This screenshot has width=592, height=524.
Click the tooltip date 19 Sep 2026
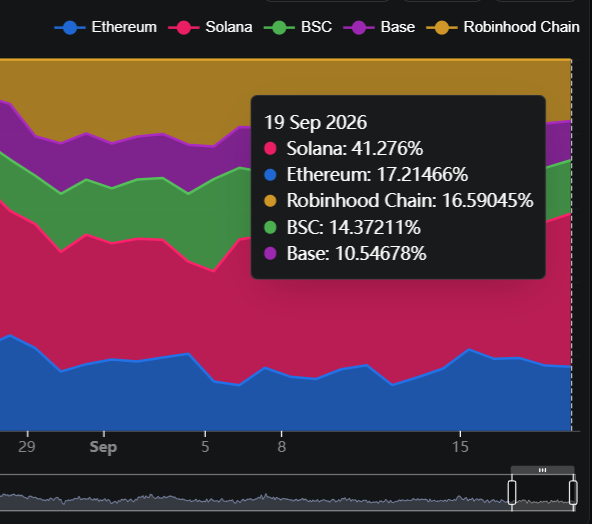click(x=315, y=122)
